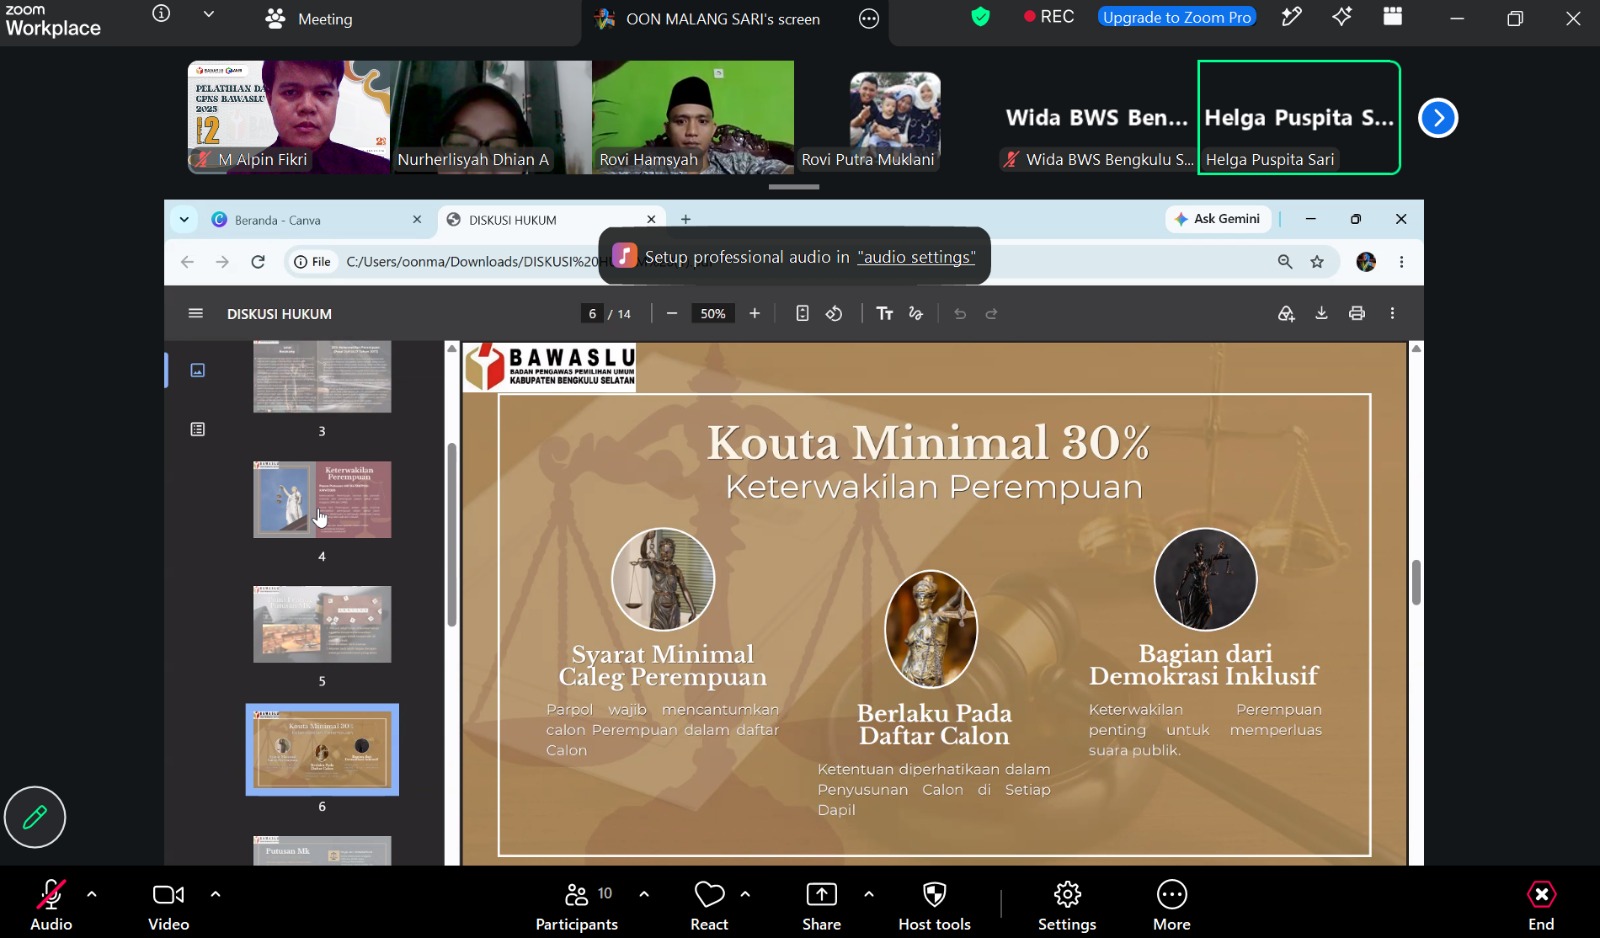1600x938 pixels.
Task: Expand the audio options caret
Action: point(92,894)
